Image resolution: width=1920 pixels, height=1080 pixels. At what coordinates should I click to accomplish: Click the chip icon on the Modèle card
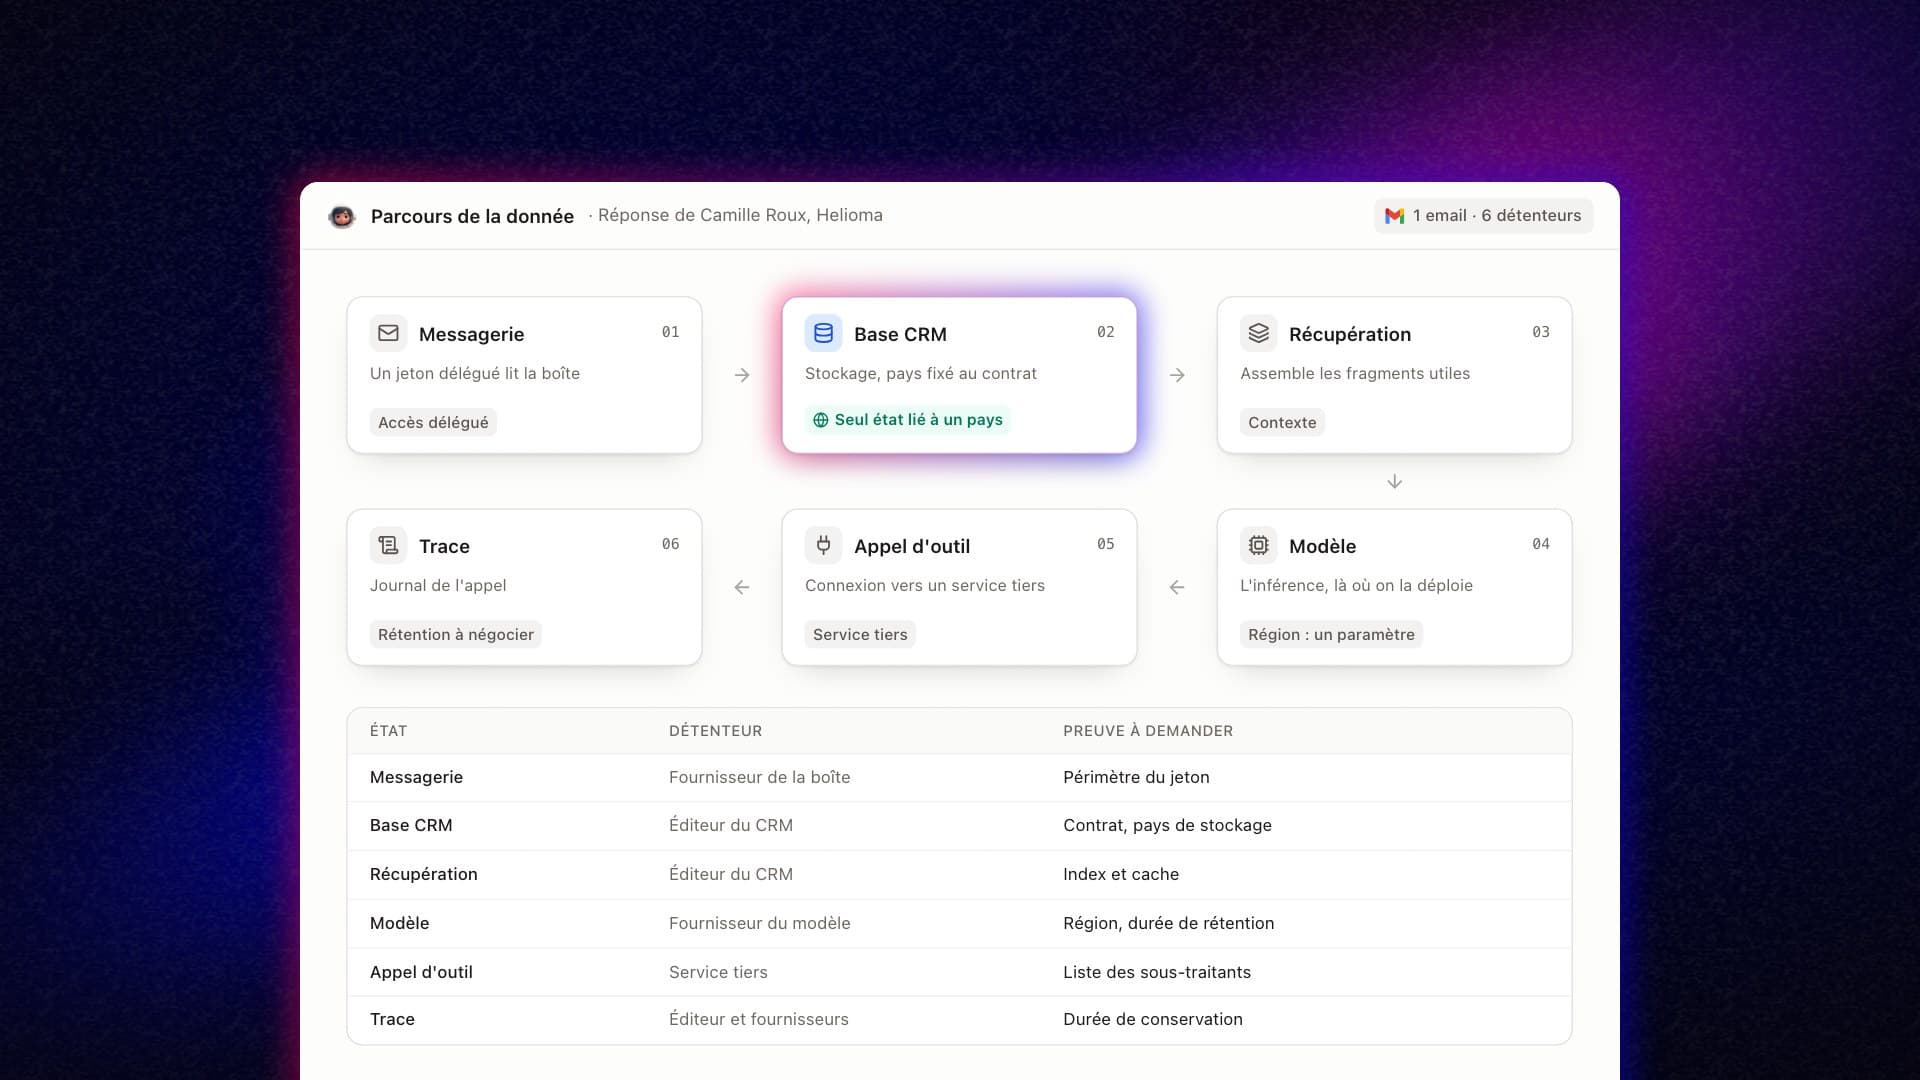coord(1258,545)
